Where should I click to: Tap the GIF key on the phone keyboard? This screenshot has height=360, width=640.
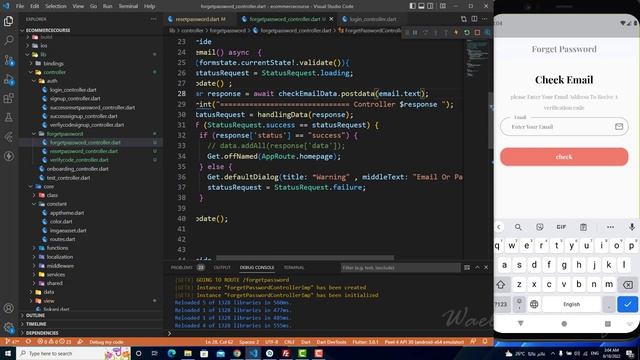(561, 227)
